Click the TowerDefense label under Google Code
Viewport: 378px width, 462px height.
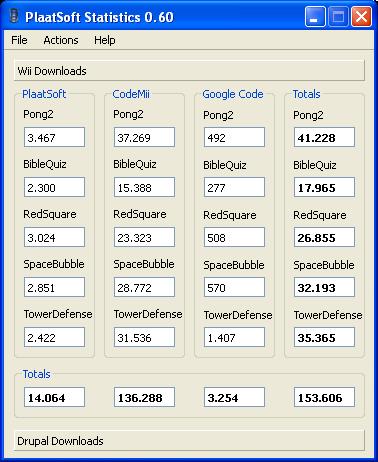tap(238, 315)
